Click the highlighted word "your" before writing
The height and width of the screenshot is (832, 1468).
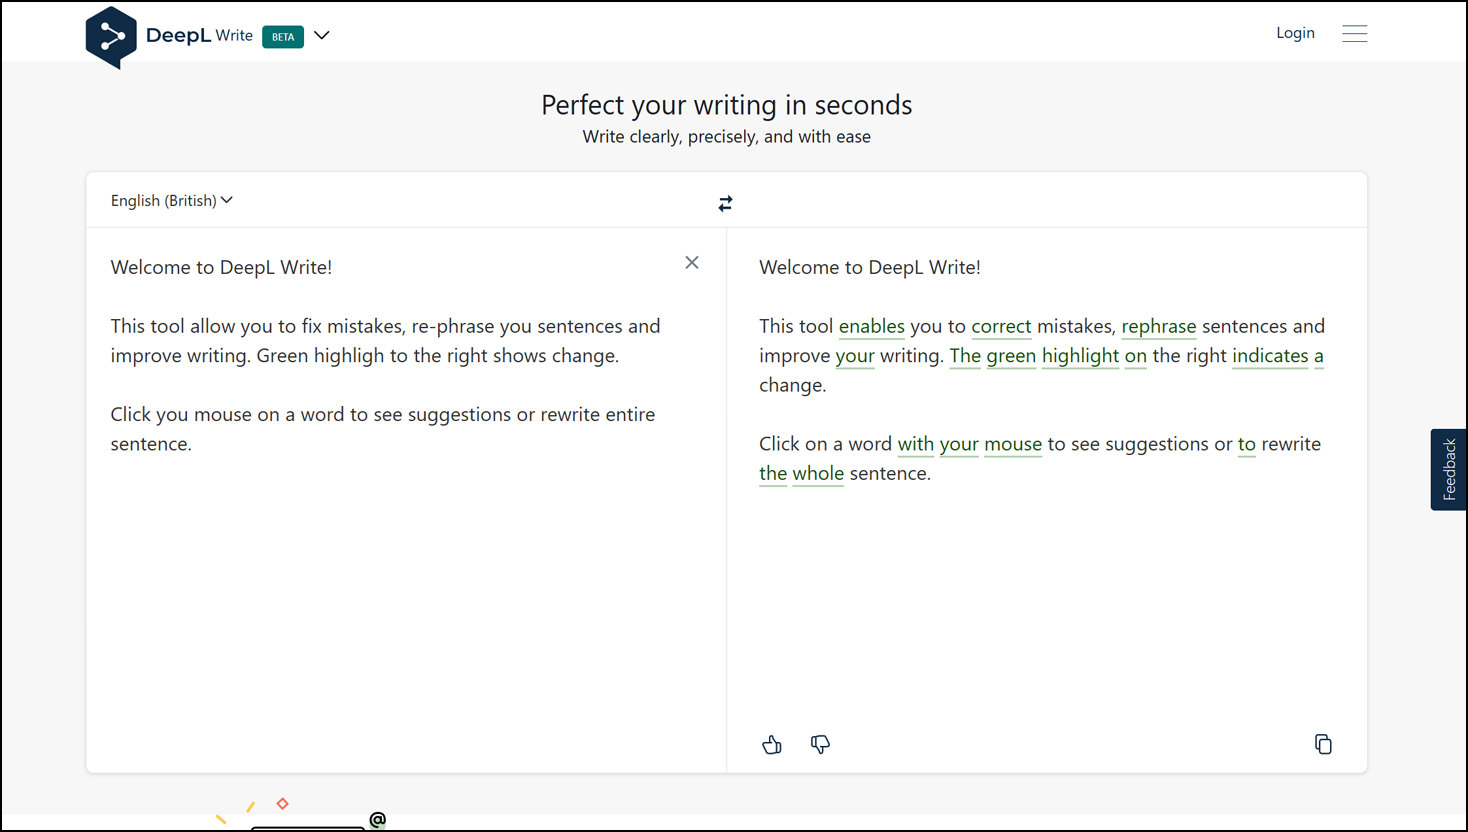855,356
